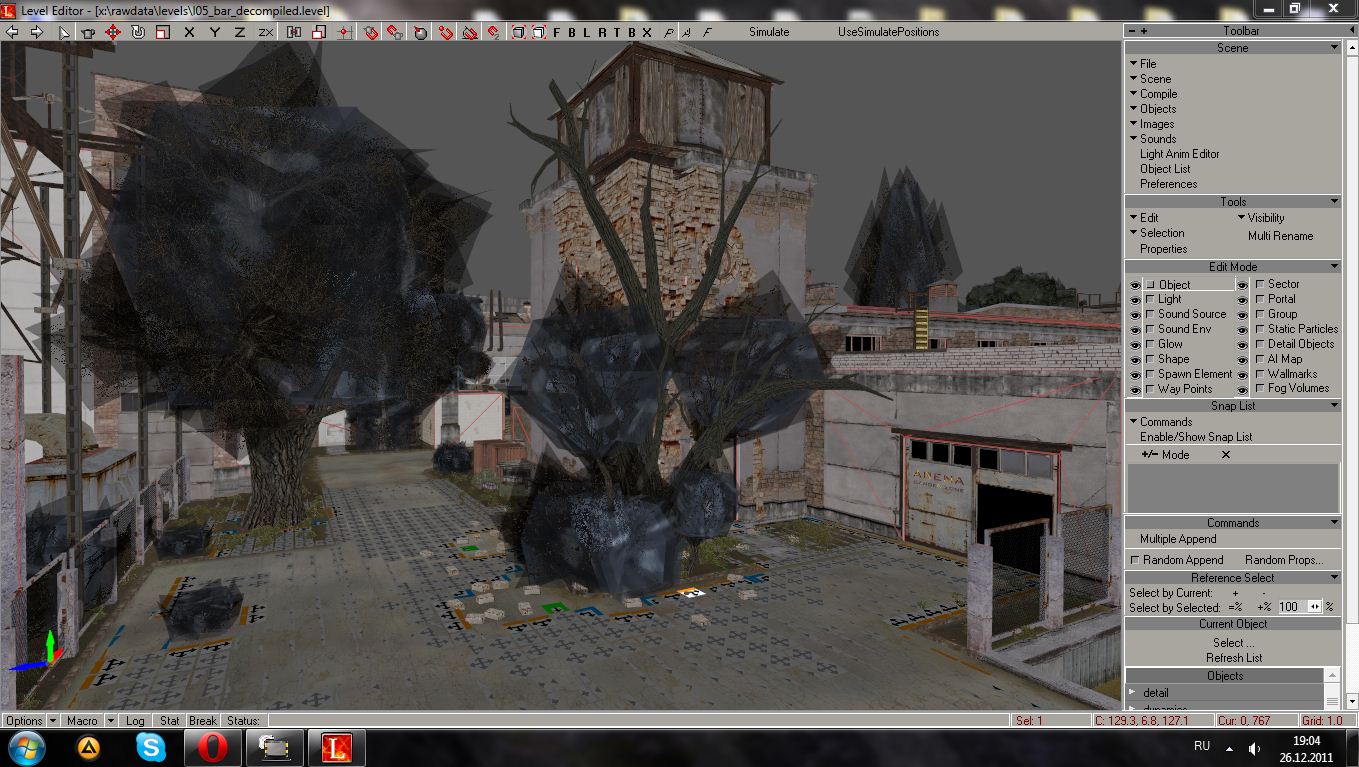This screenshot has height=767, width=1359.
Task: Click the Simulate button
Action: click(x=769, y=32)
